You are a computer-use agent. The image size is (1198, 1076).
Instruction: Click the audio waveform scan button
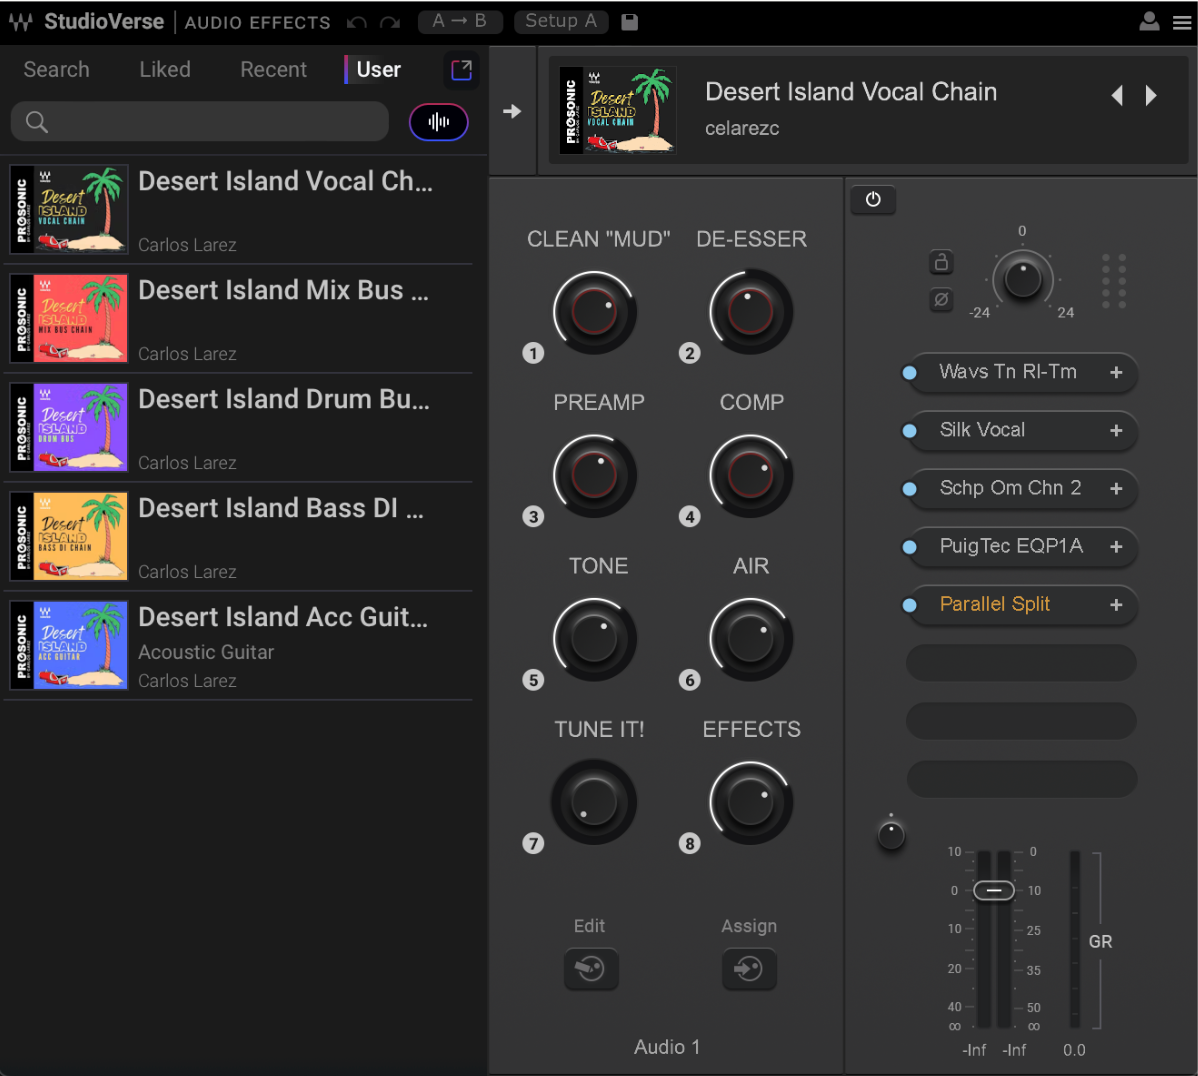pos(438,122)
